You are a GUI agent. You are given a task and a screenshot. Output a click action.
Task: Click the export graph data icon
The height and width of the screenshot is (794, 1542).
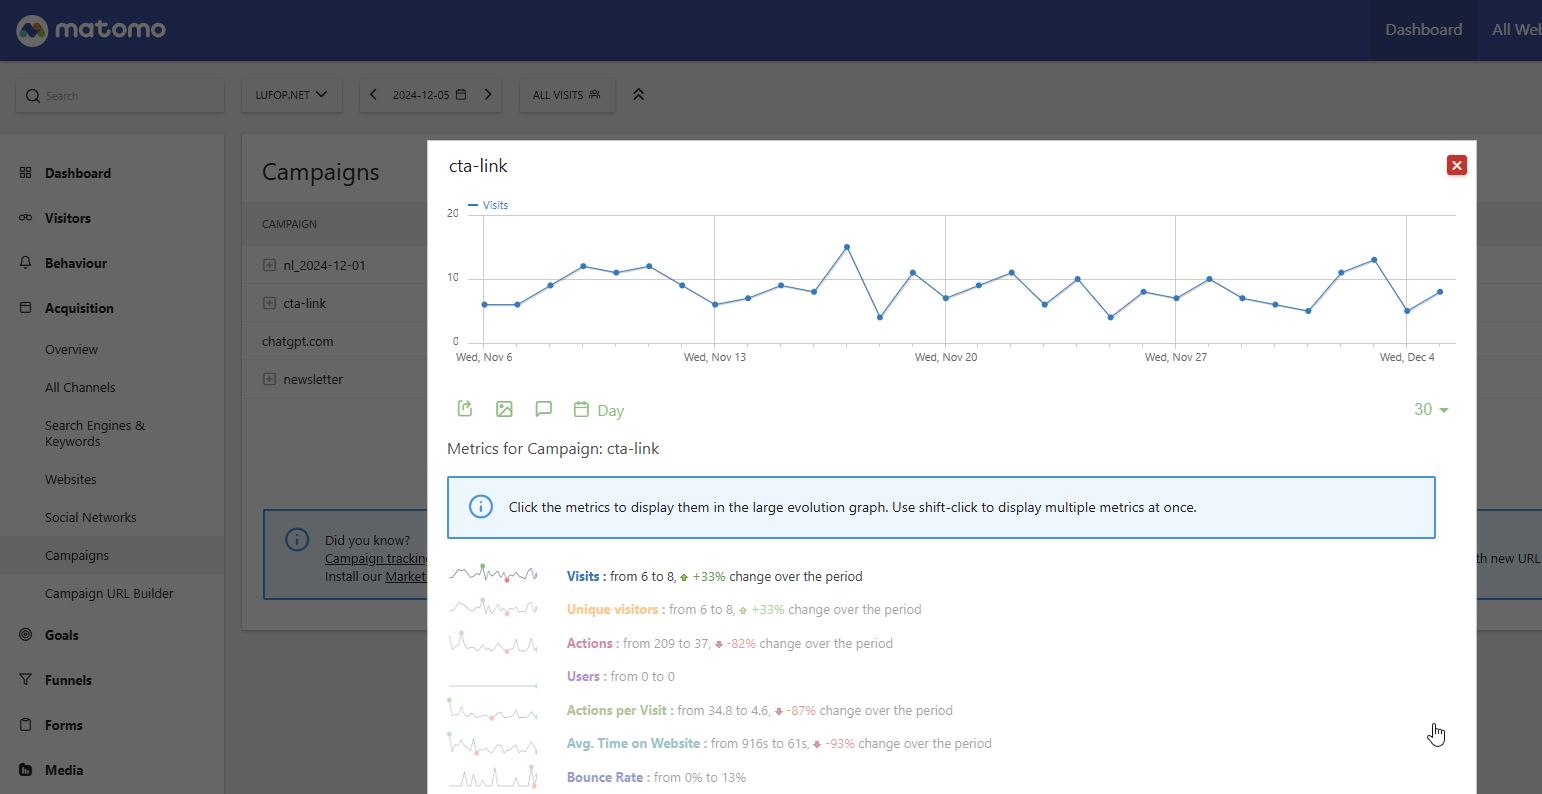[x=465, y=409]
